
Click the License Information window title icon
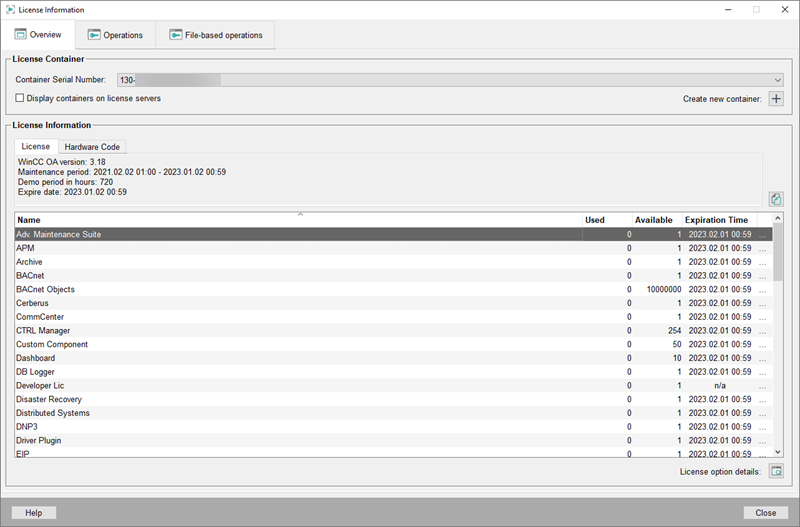(x=10, y=10)
